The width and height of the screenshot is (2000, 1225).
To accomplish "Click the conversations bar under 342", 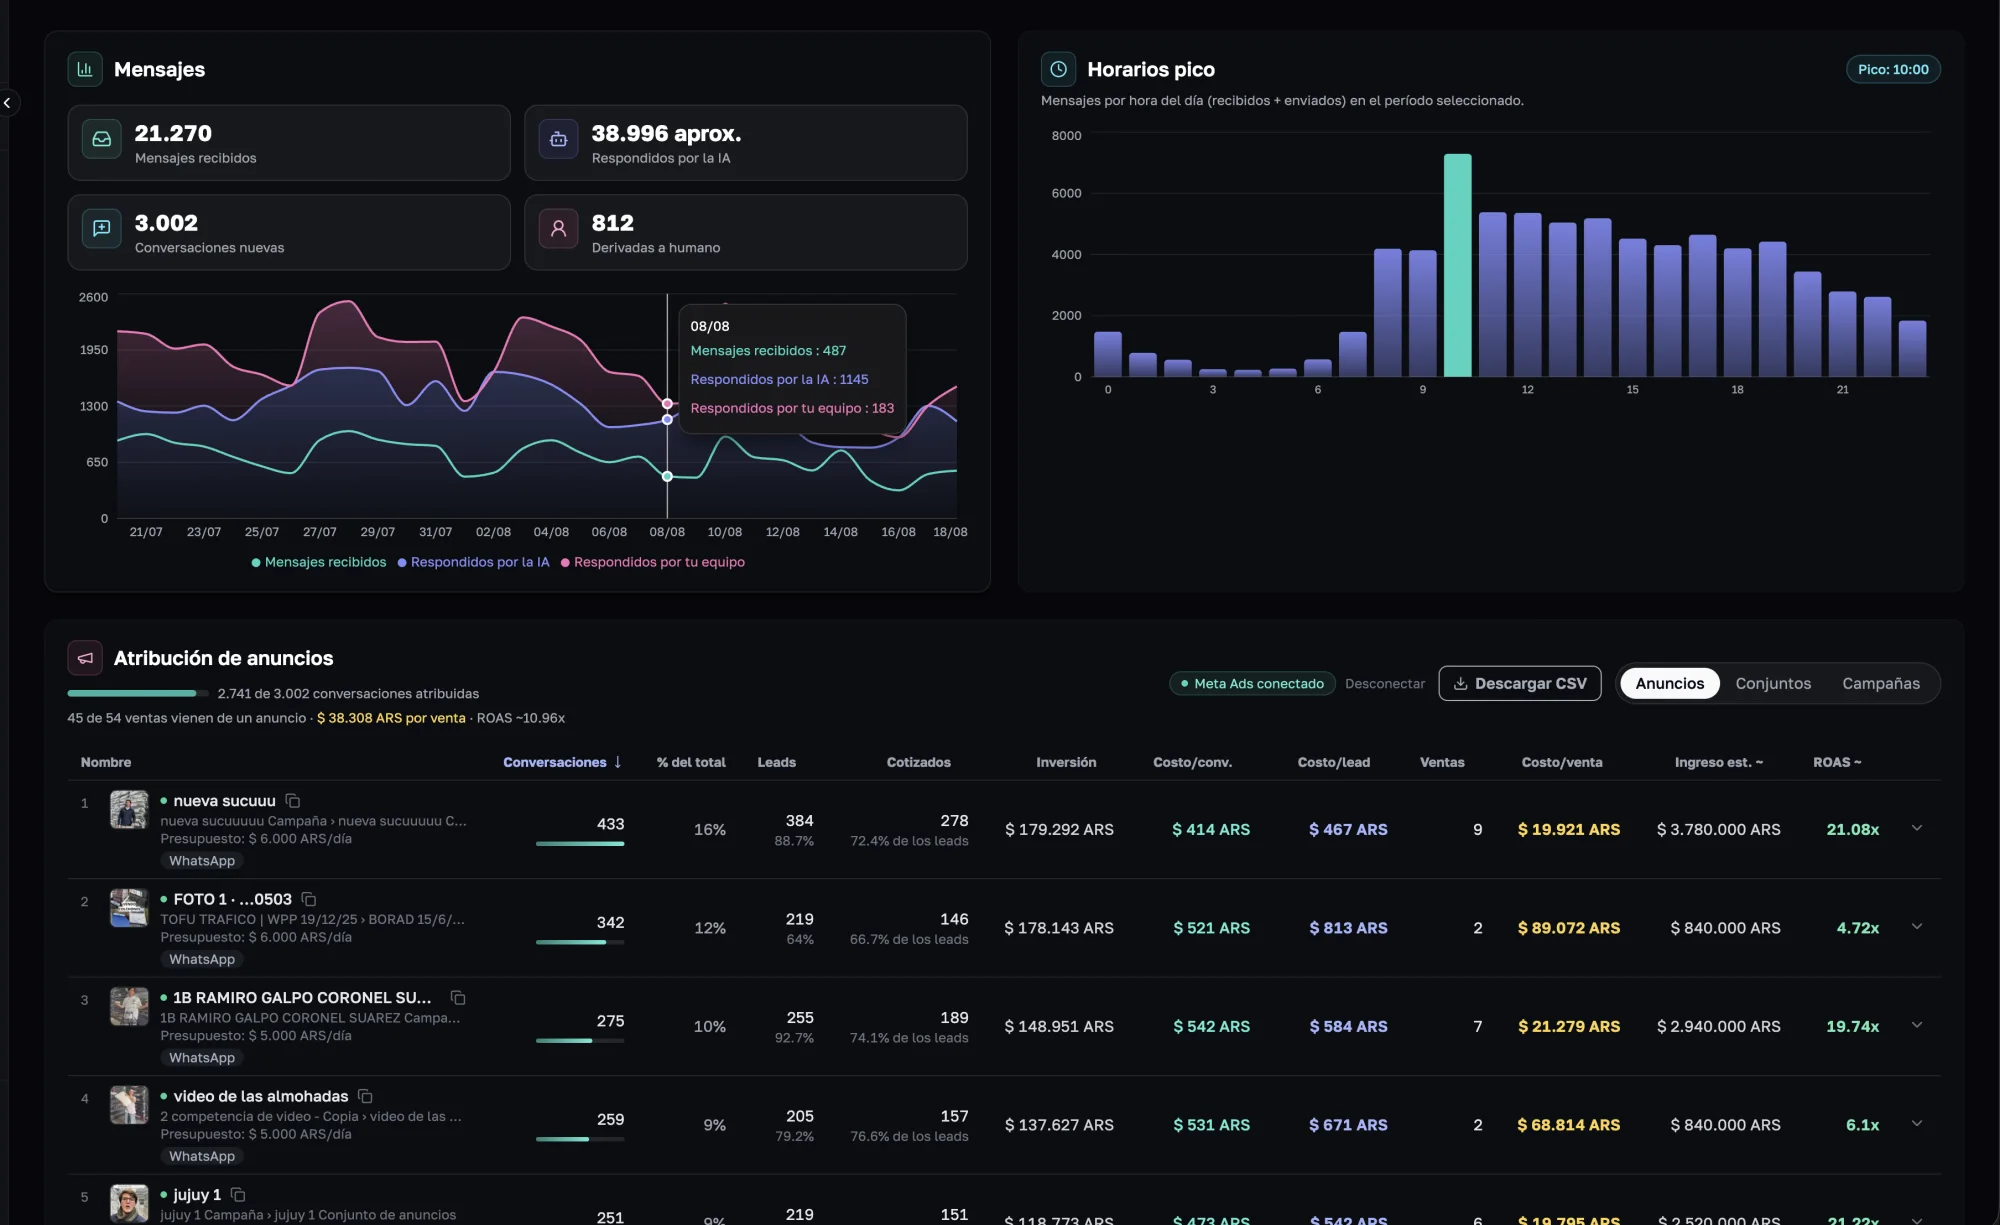I will click(580, 942).
